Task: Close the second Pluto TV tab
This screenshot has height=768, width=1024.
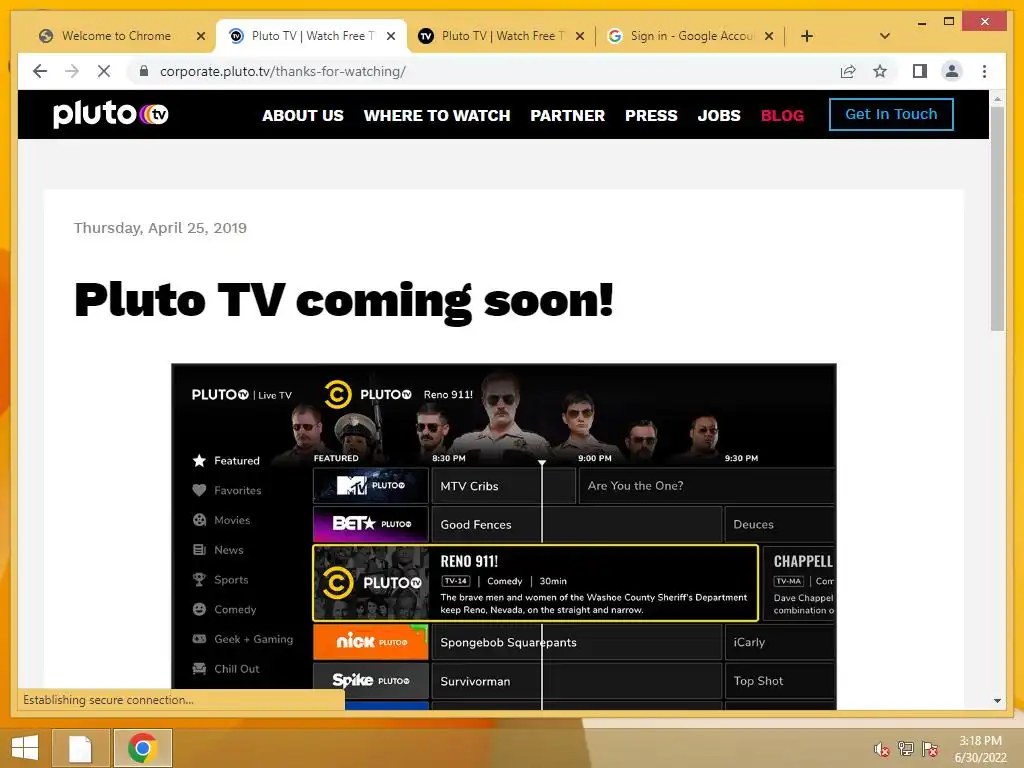Action: click(580, 36)
